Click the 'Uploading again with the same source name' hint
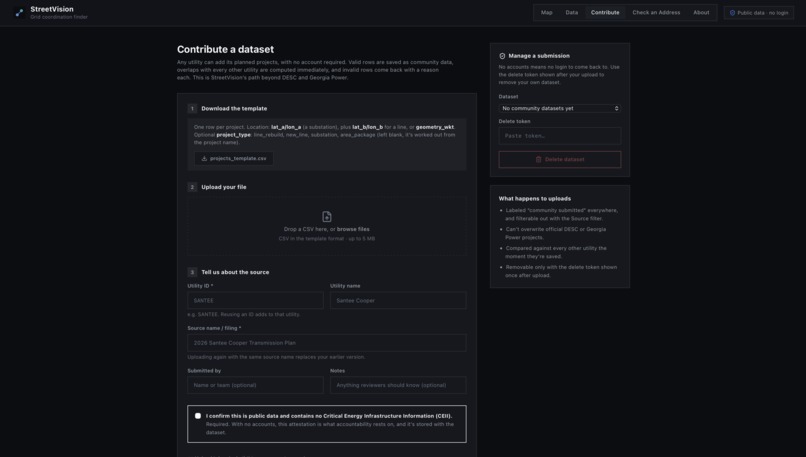 point(276,357)
